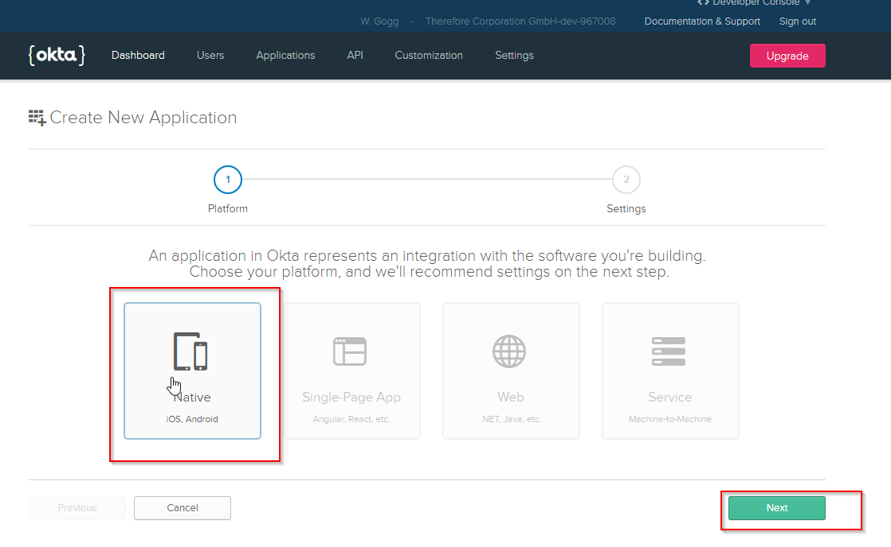
Task: Open the Settings navigation menu
Action: point(514,56)
